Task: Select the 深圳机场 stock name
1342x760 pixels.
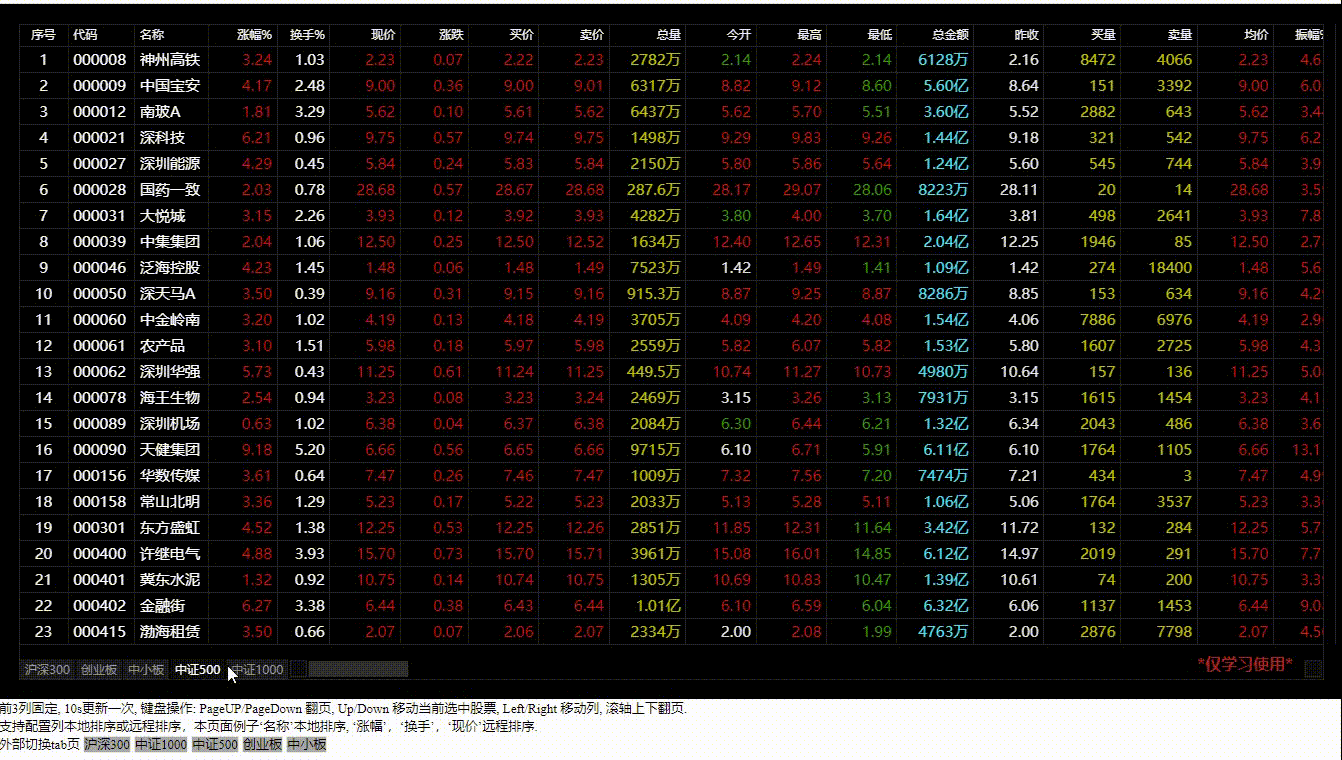Action: 170,424
